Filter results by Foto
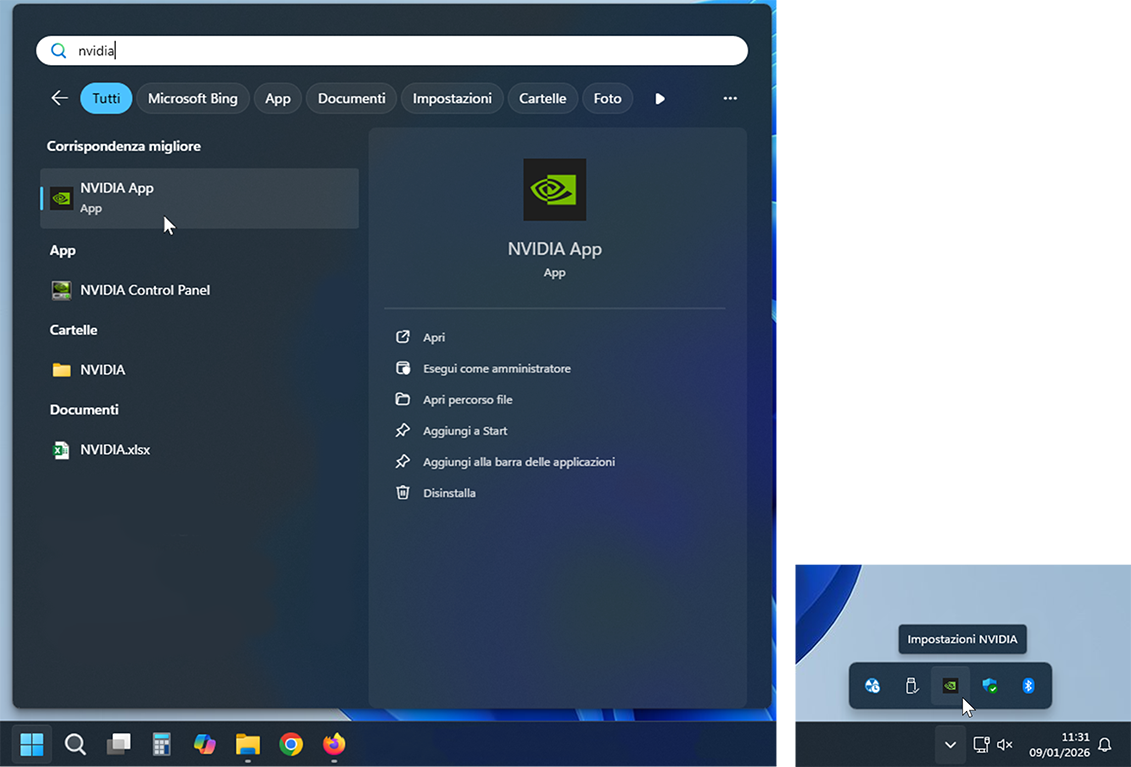Image resolution: width=1131 pixels, height=767 pixels. point(607,98)
